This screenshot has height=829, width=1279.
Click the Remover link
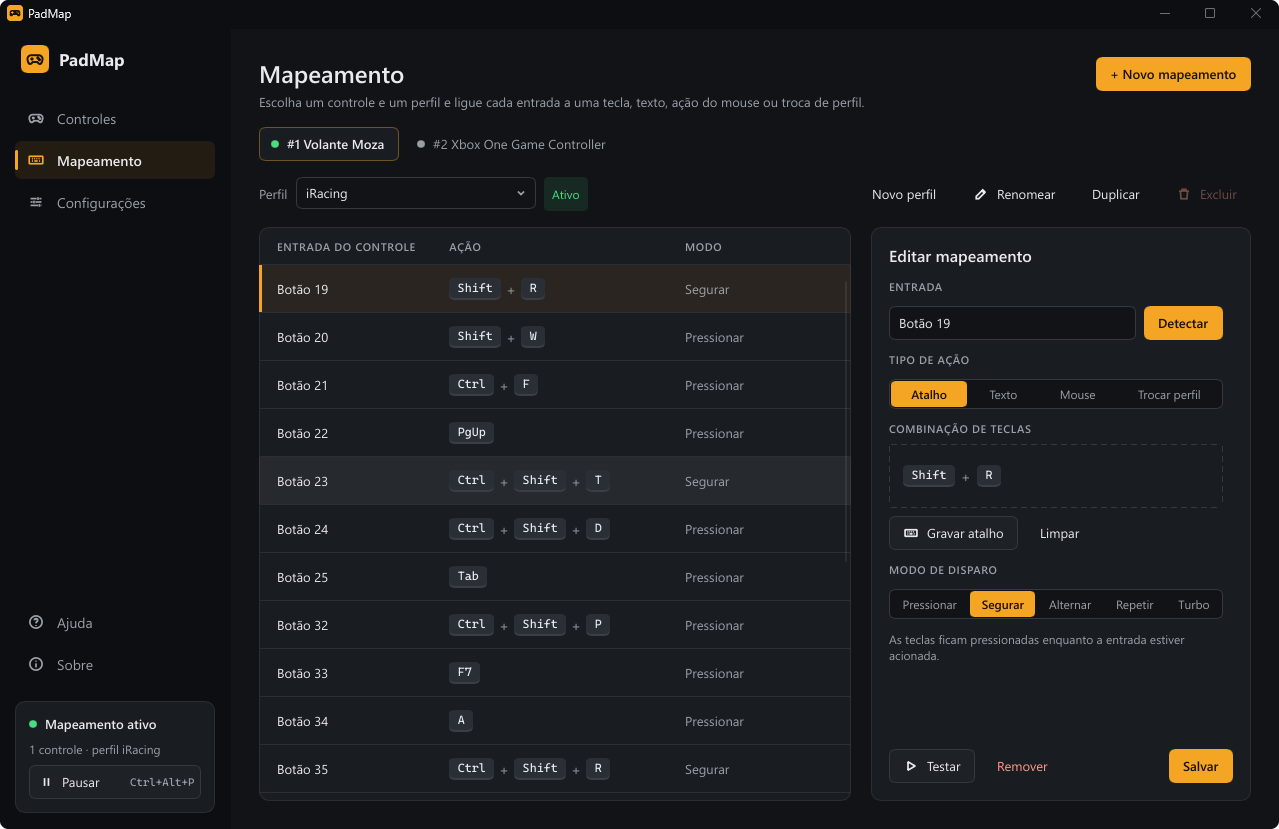1022,766
